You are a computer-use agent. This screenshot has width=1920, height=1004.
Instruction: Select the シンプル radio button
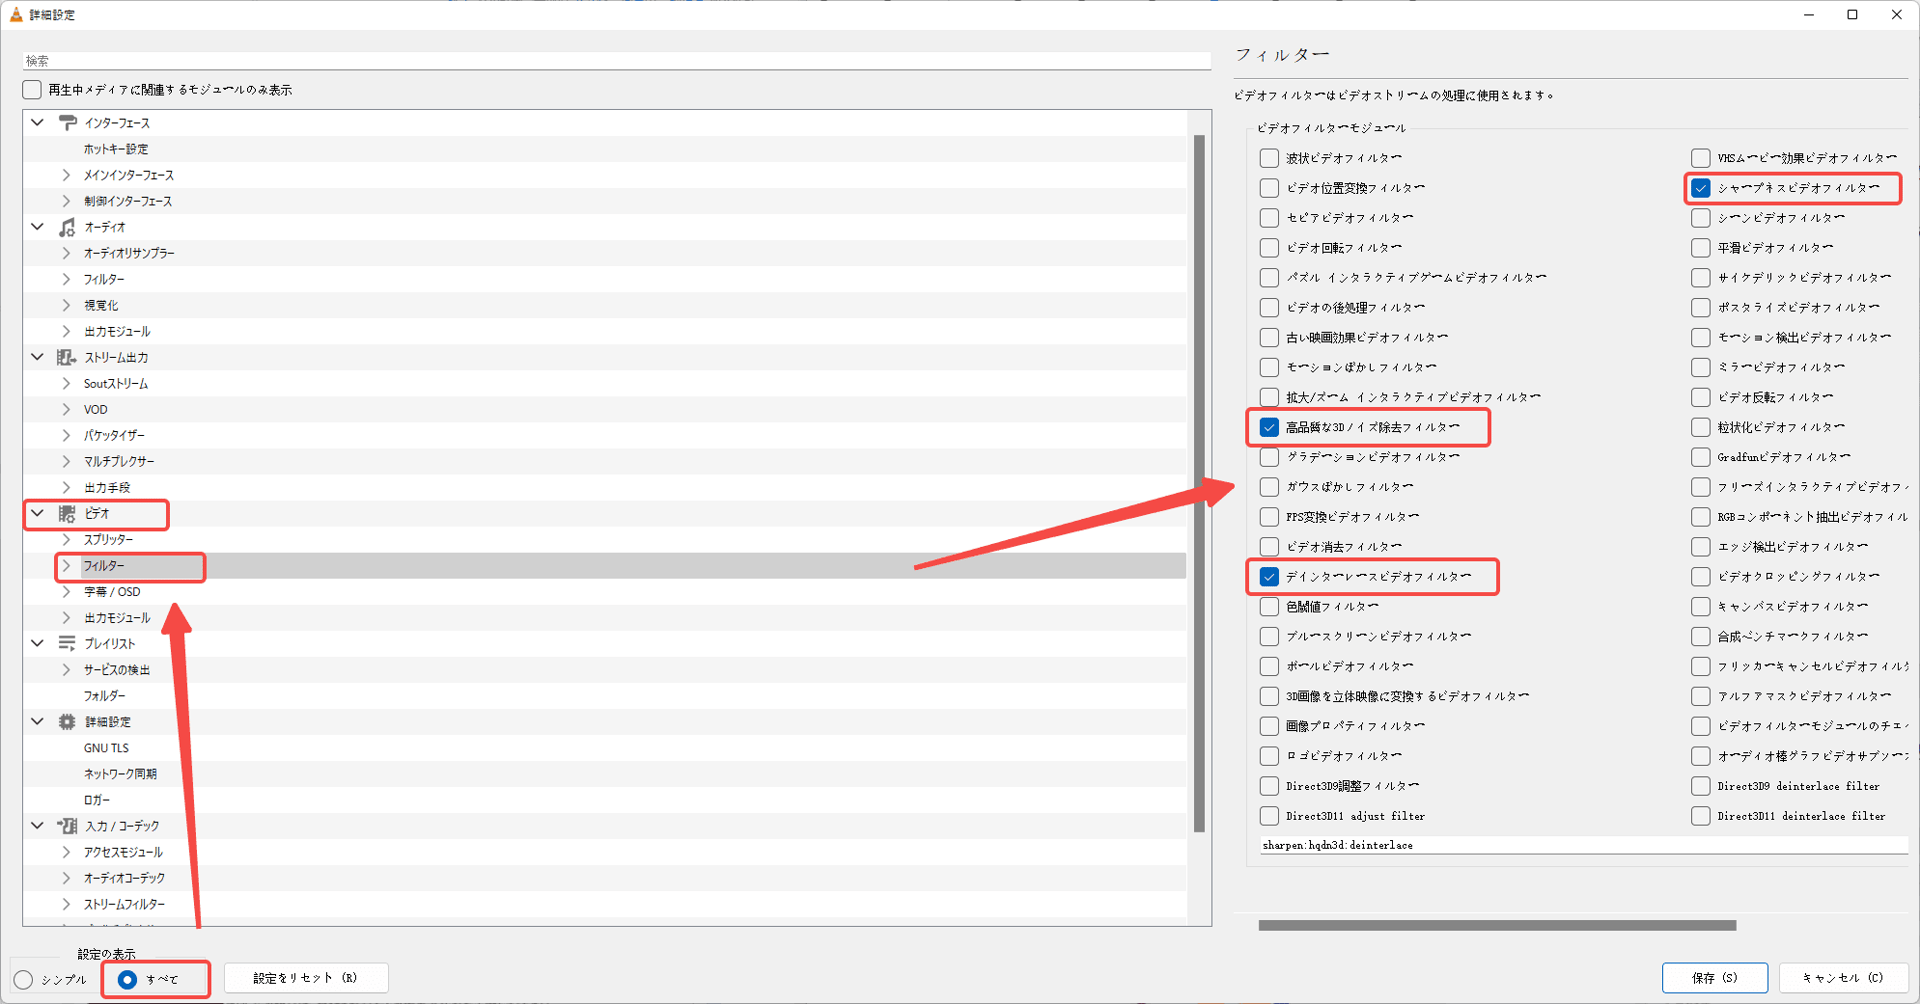coord(24,980)
